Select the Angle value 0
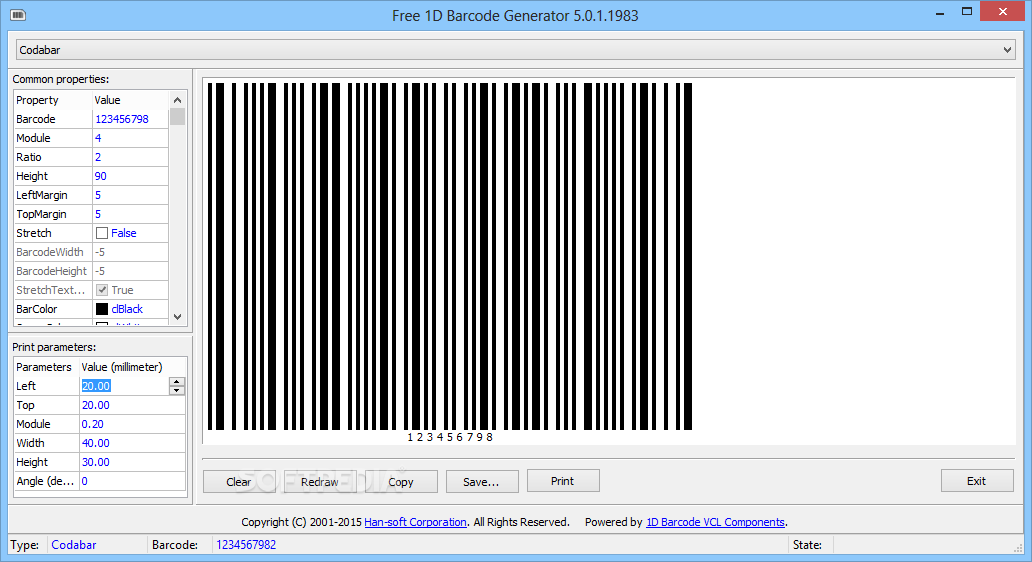This screenshot has width=1032, height=562. click(x=132, y=482)
